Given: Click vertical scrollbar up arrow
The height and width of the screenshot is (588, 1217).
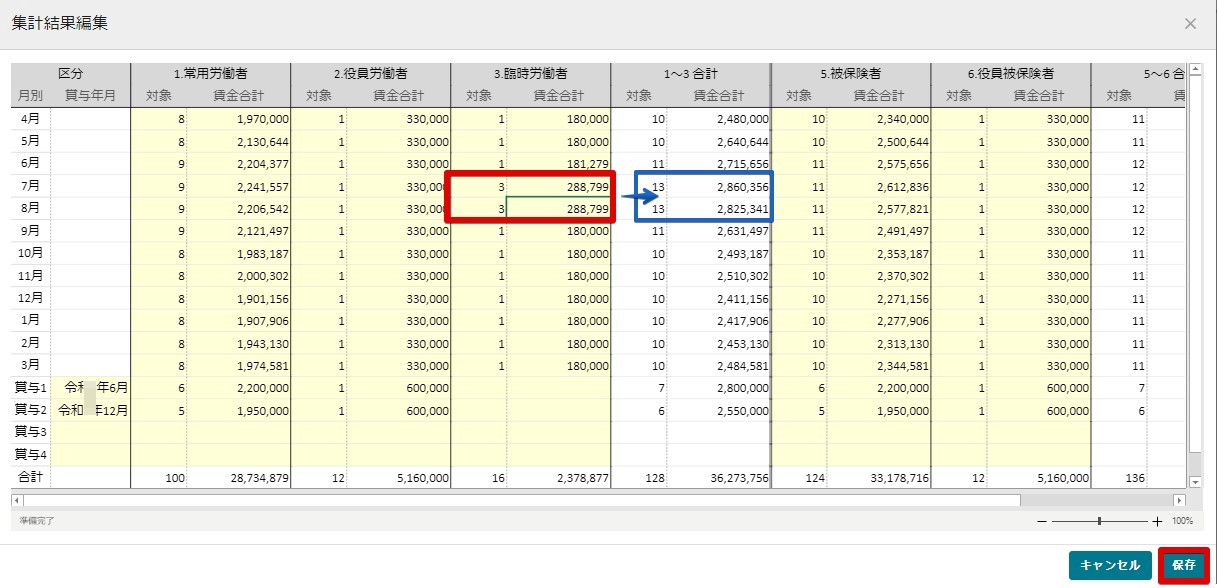Looking at the screenshot, I should pyautogui.click(x=1195, y=70).
